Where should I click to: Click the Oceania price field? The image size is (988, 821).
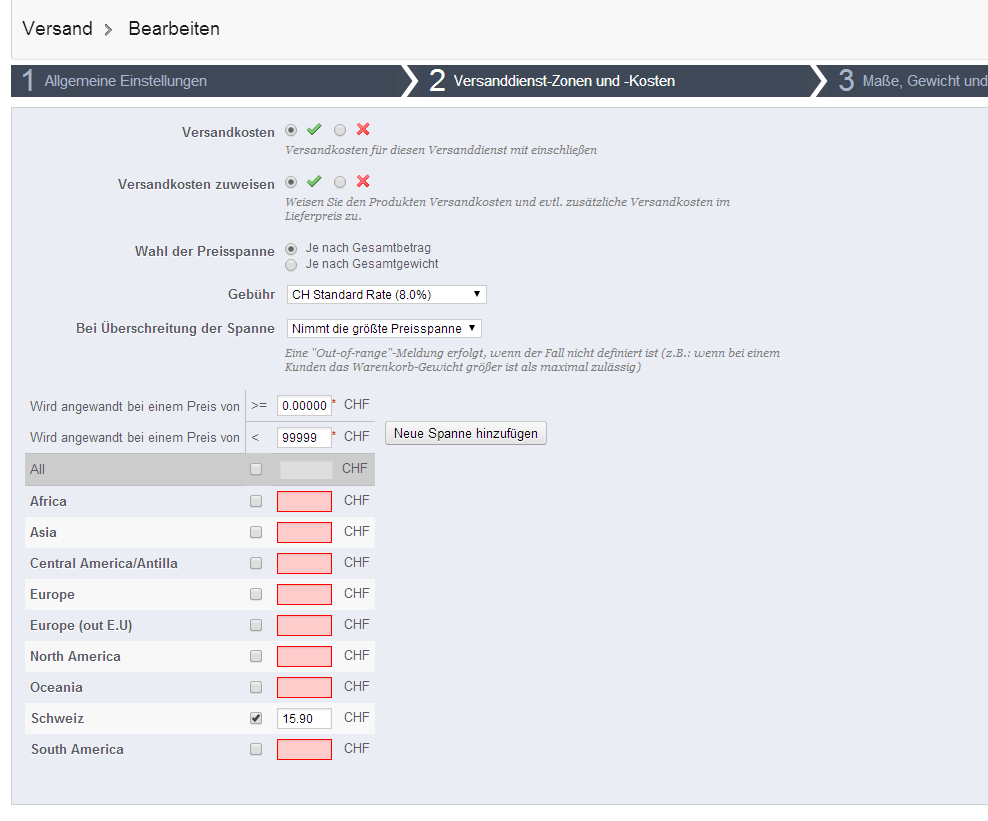coord(304,687)
